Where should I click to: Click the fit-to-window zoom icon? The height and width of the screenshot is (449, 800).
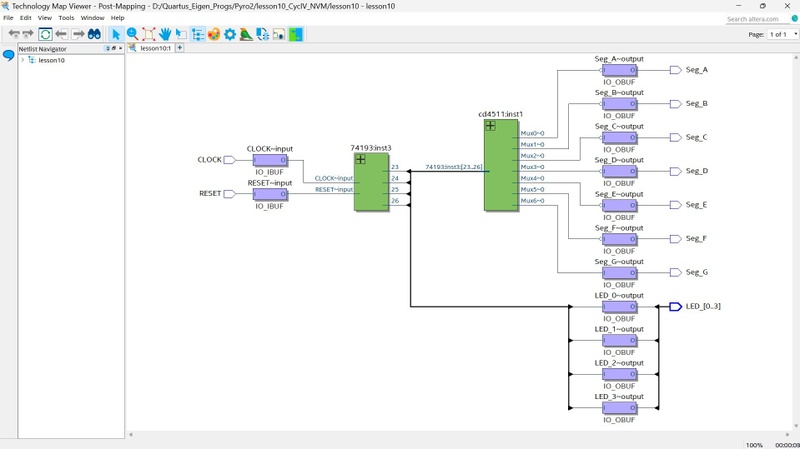(148, 34)
